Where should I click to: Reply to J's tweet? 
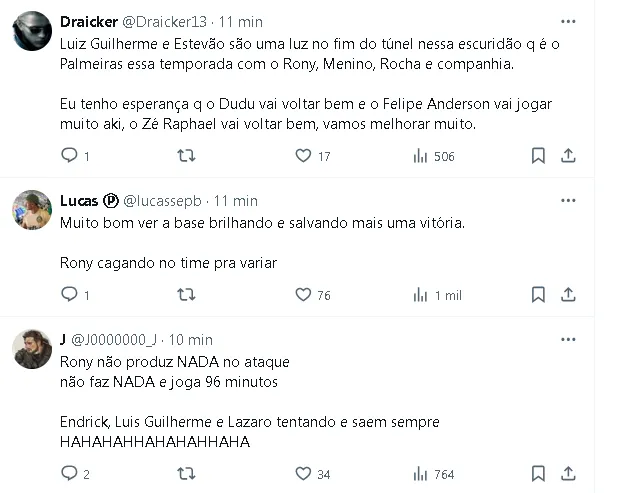pos(69,474)
